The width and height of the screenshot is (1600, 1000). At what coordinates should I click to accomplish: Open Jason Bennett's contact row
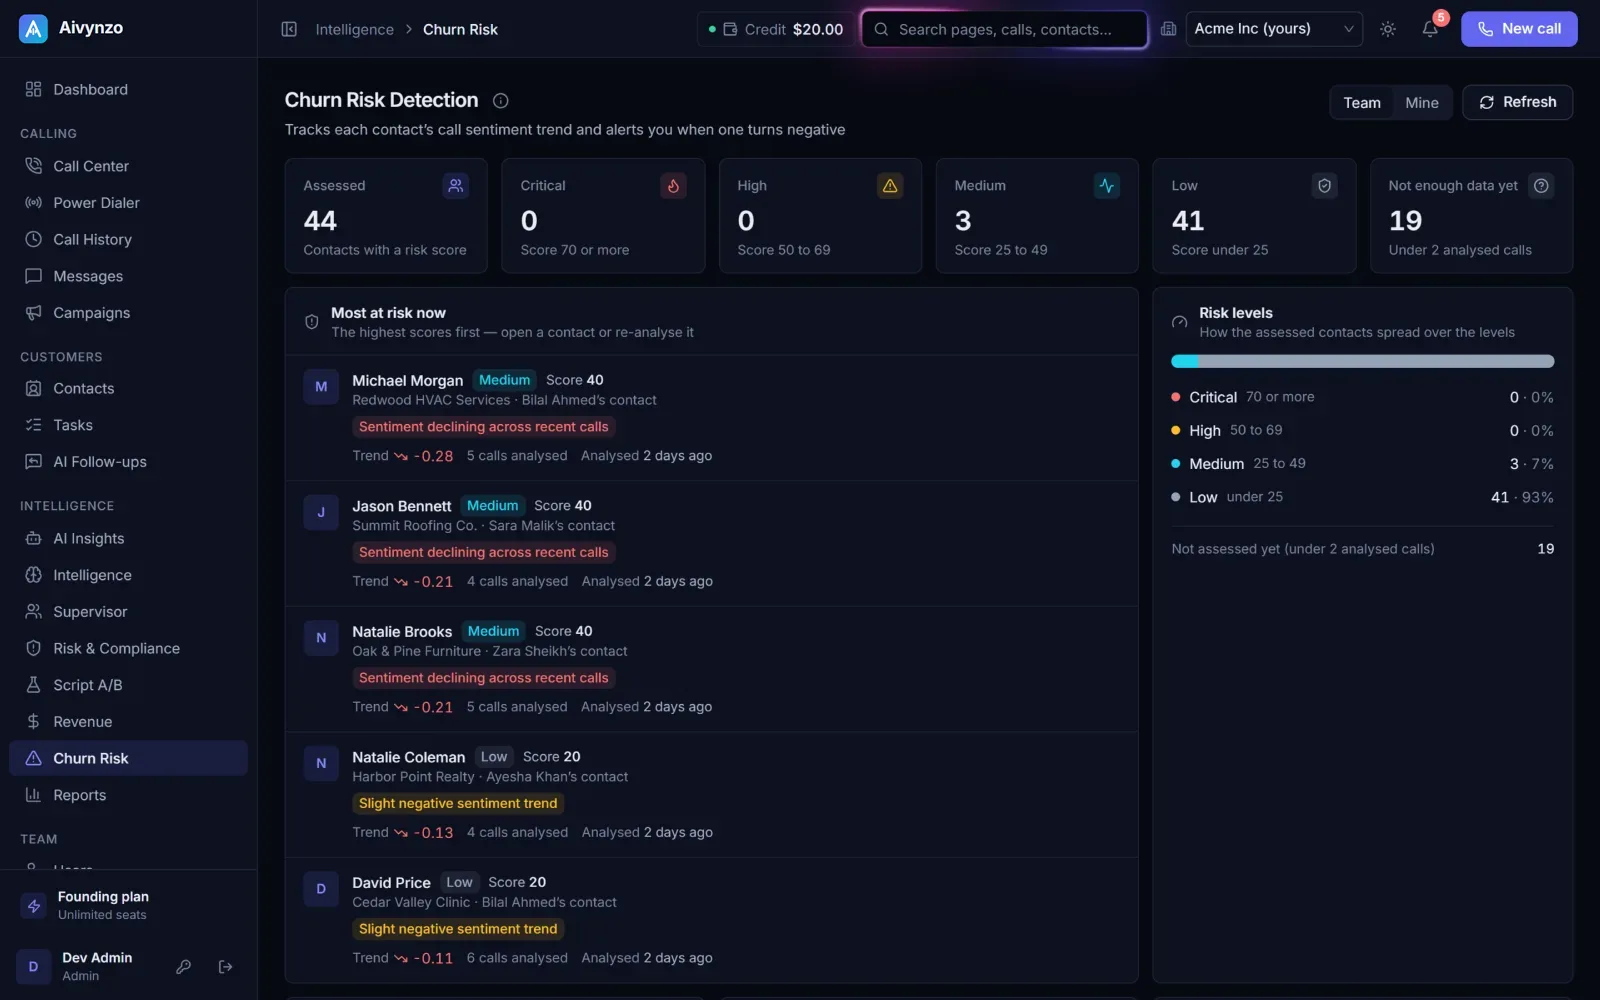(711, 544)
